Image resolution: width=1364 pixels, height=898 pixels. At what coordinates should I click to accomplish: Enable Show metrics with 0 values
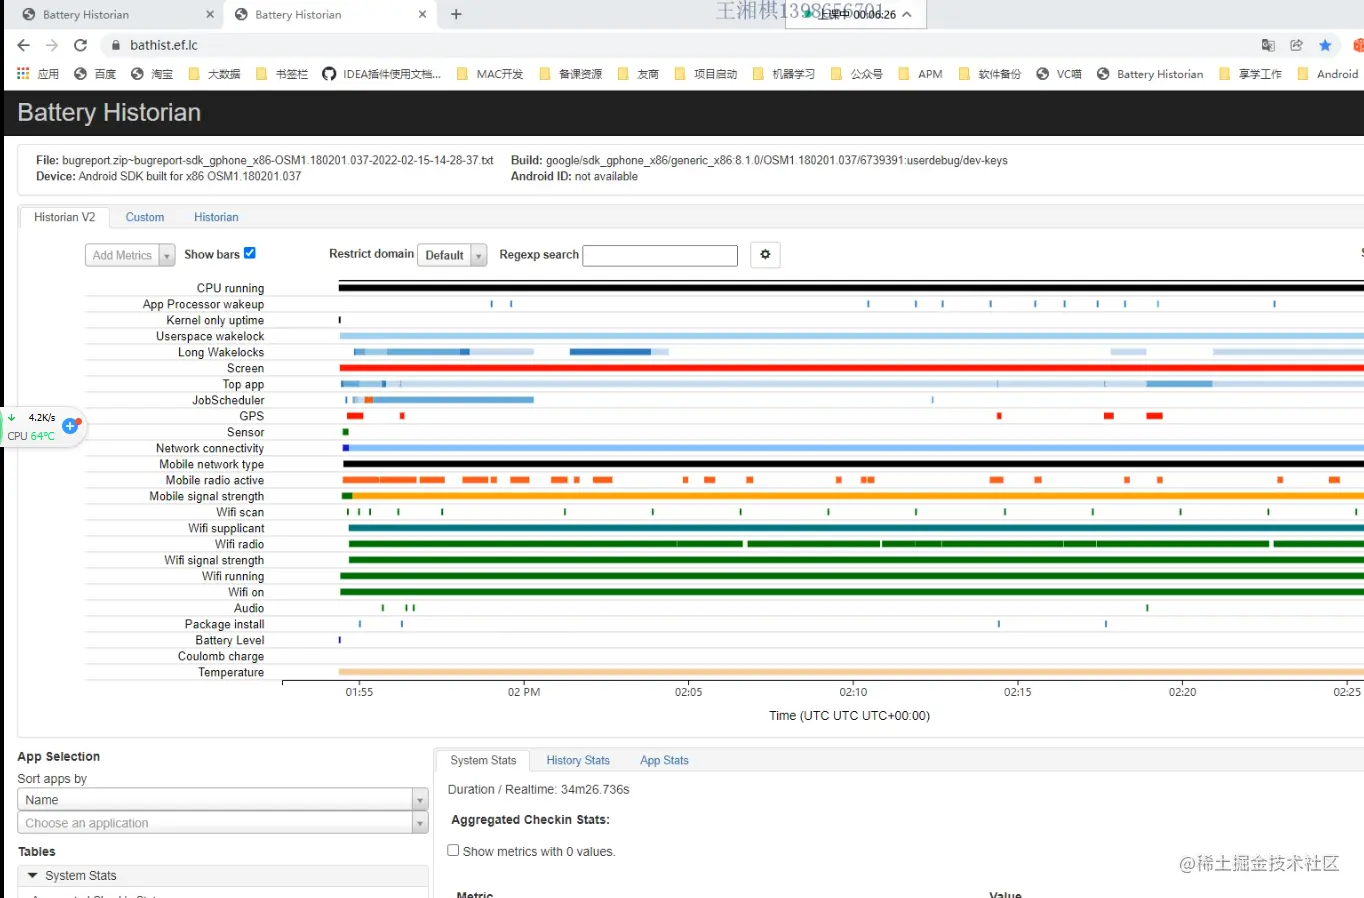click(x=453, y=850)
